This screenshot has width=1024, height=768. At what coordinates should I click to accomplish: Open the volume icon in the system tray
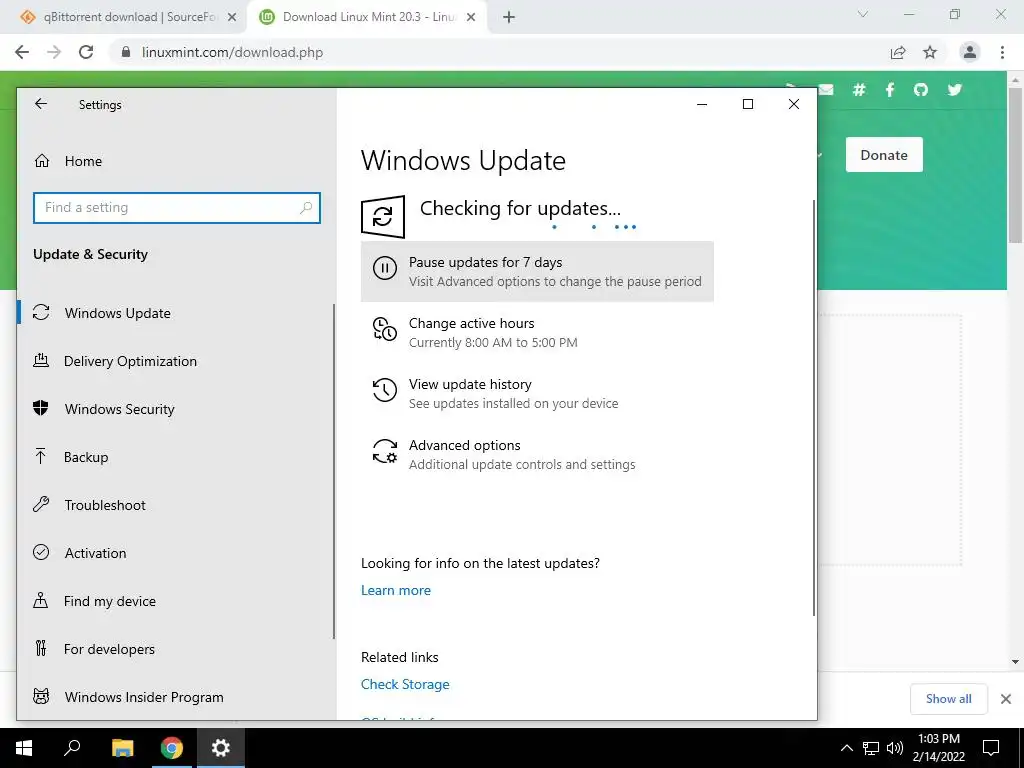[895, 748]
